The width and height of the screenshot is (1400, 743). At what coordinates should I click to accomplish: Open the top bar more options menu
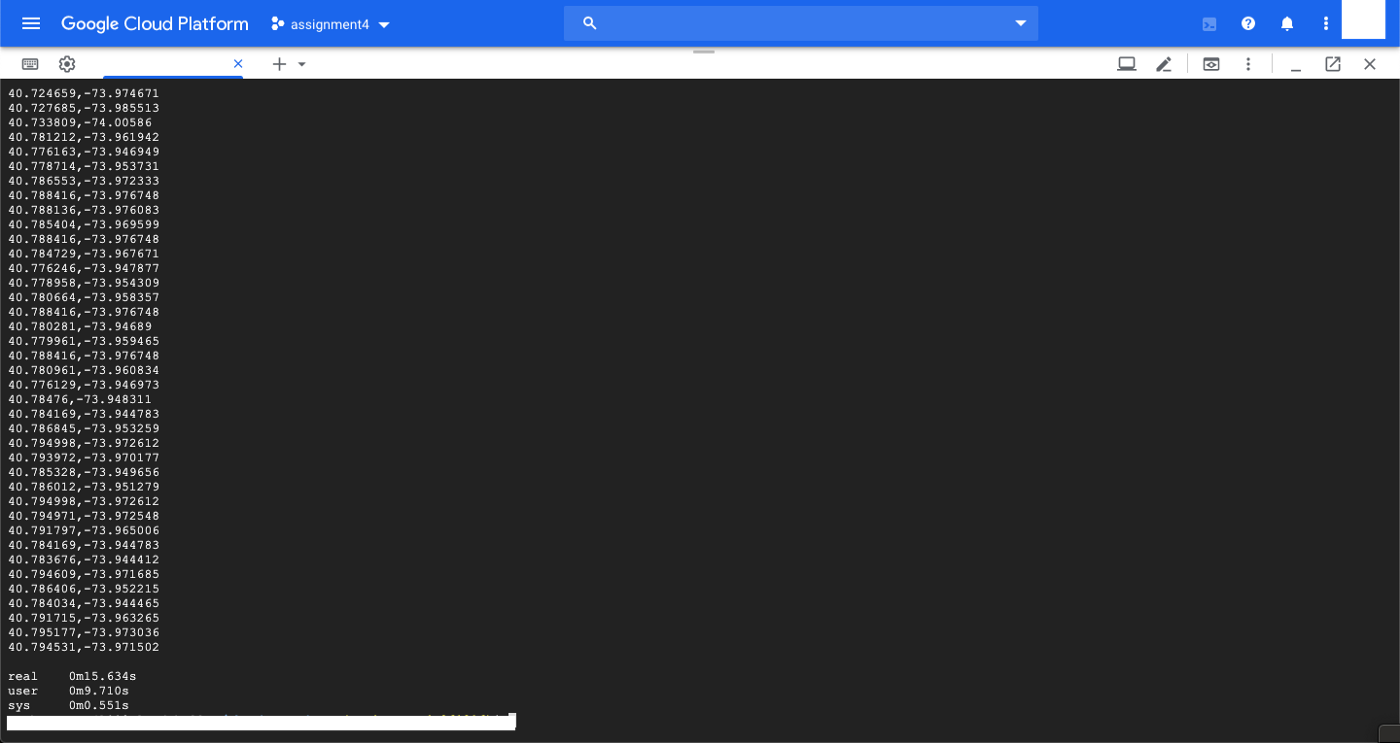pos(1326,23)
